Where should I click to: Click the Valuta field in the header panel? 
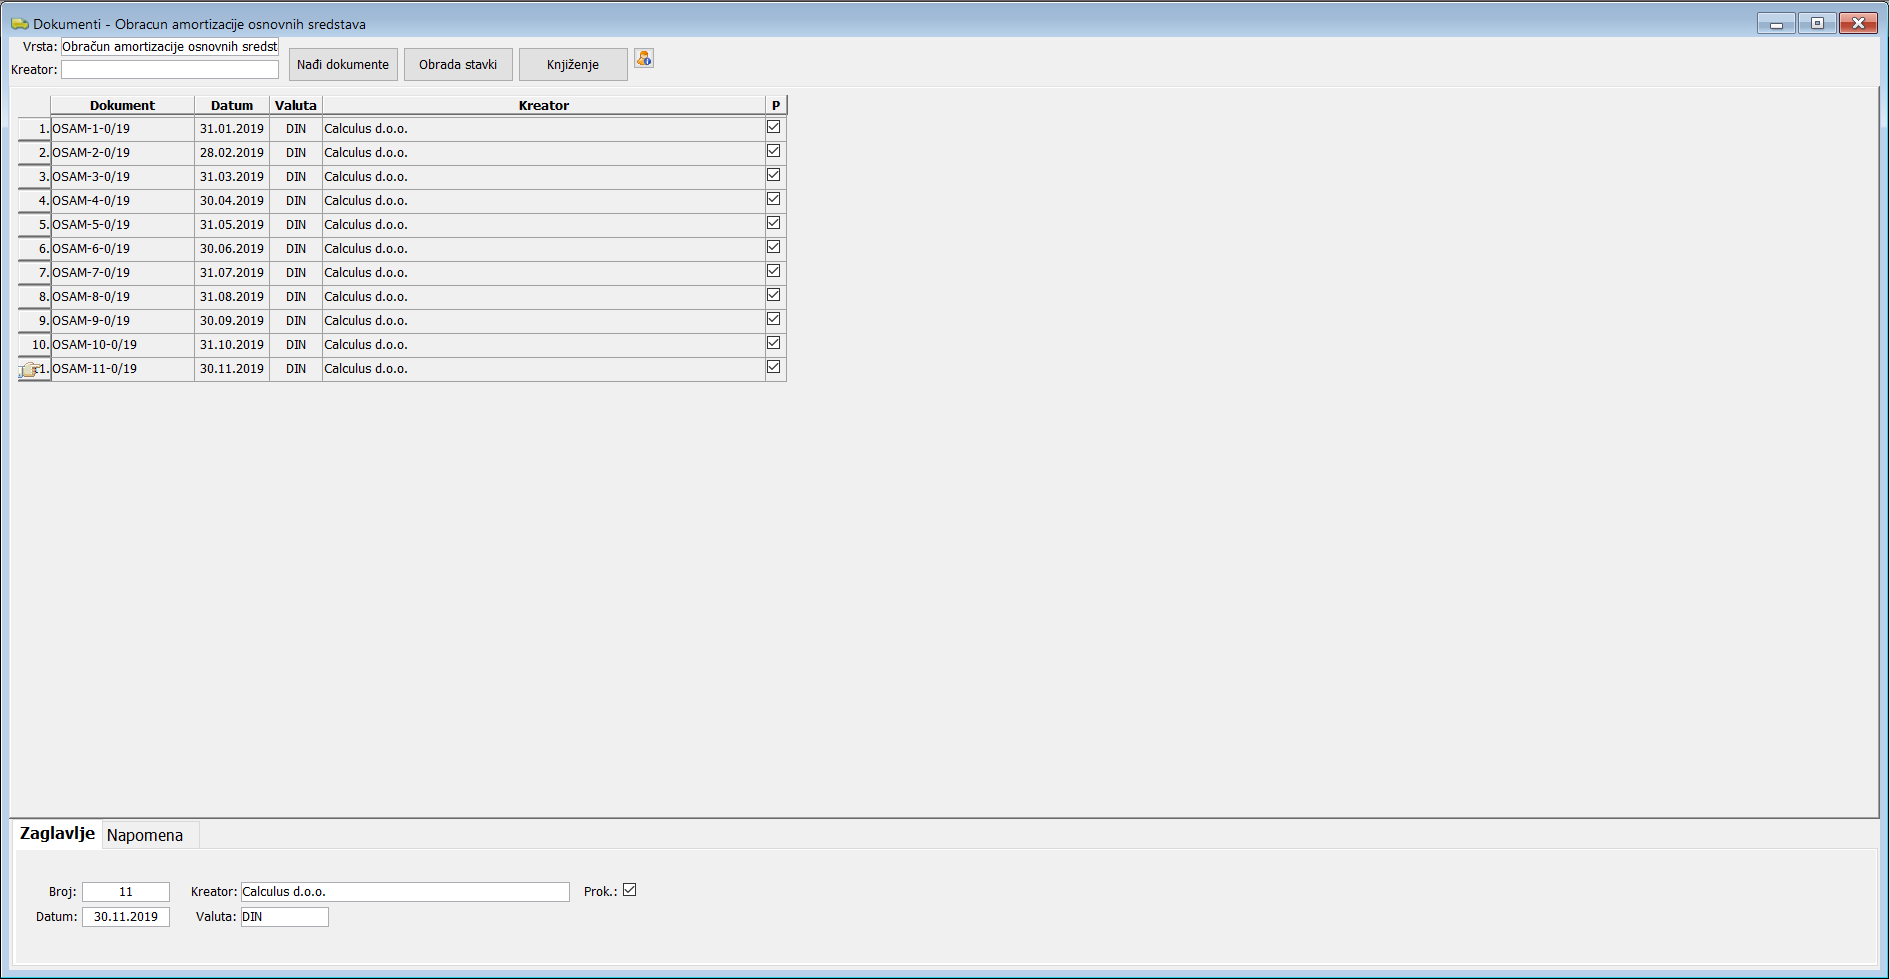pyautogui.click(x=284, y=917)
